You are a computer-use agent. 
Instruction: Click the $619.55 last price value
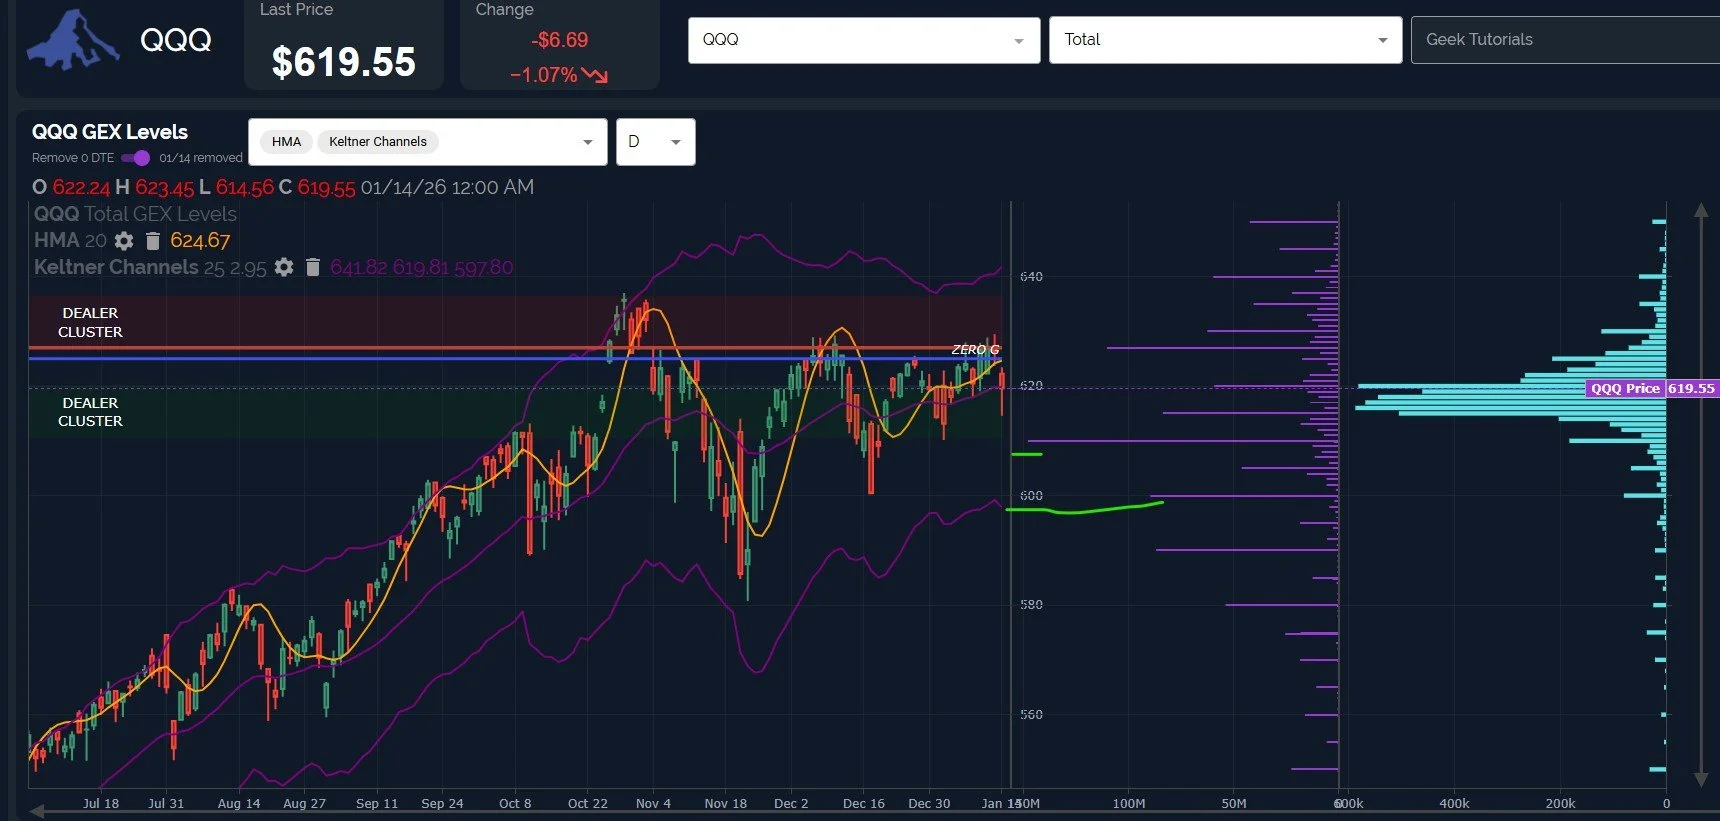coord(343,62)
